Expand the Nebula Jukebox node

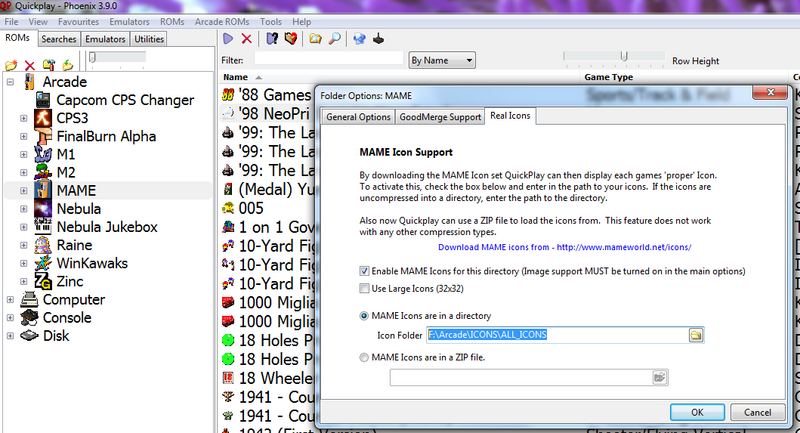click(x=23, y=227)
